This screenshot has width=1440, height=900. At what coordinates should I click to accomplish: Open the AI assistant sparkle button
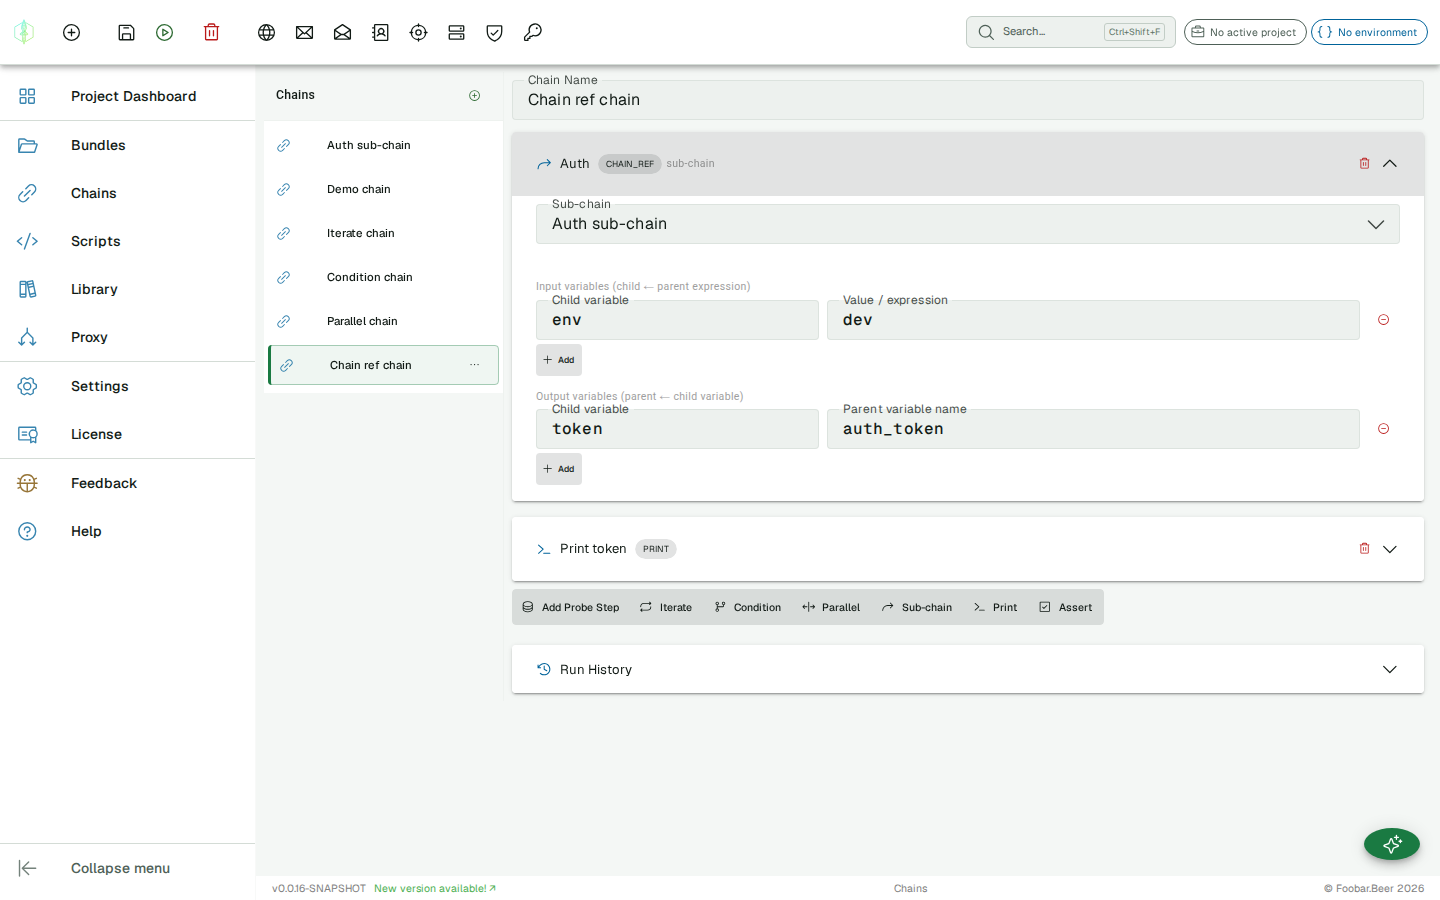coord(1392,844)
